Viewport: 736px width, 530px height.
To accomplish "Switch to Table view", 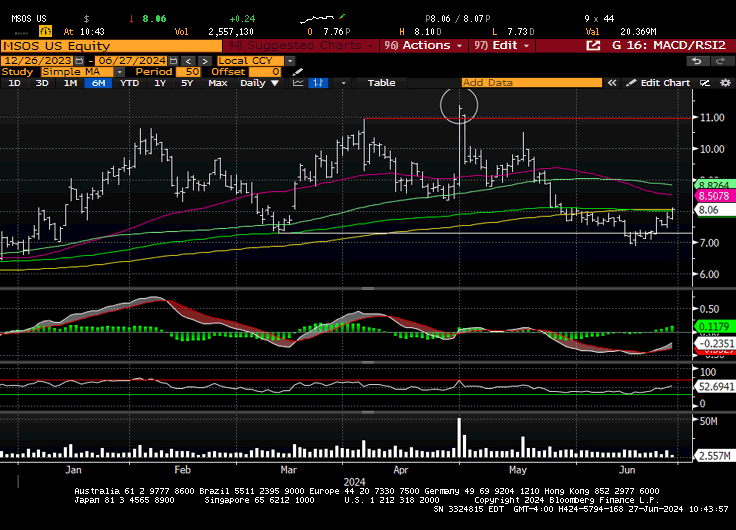I will [381, 83].
